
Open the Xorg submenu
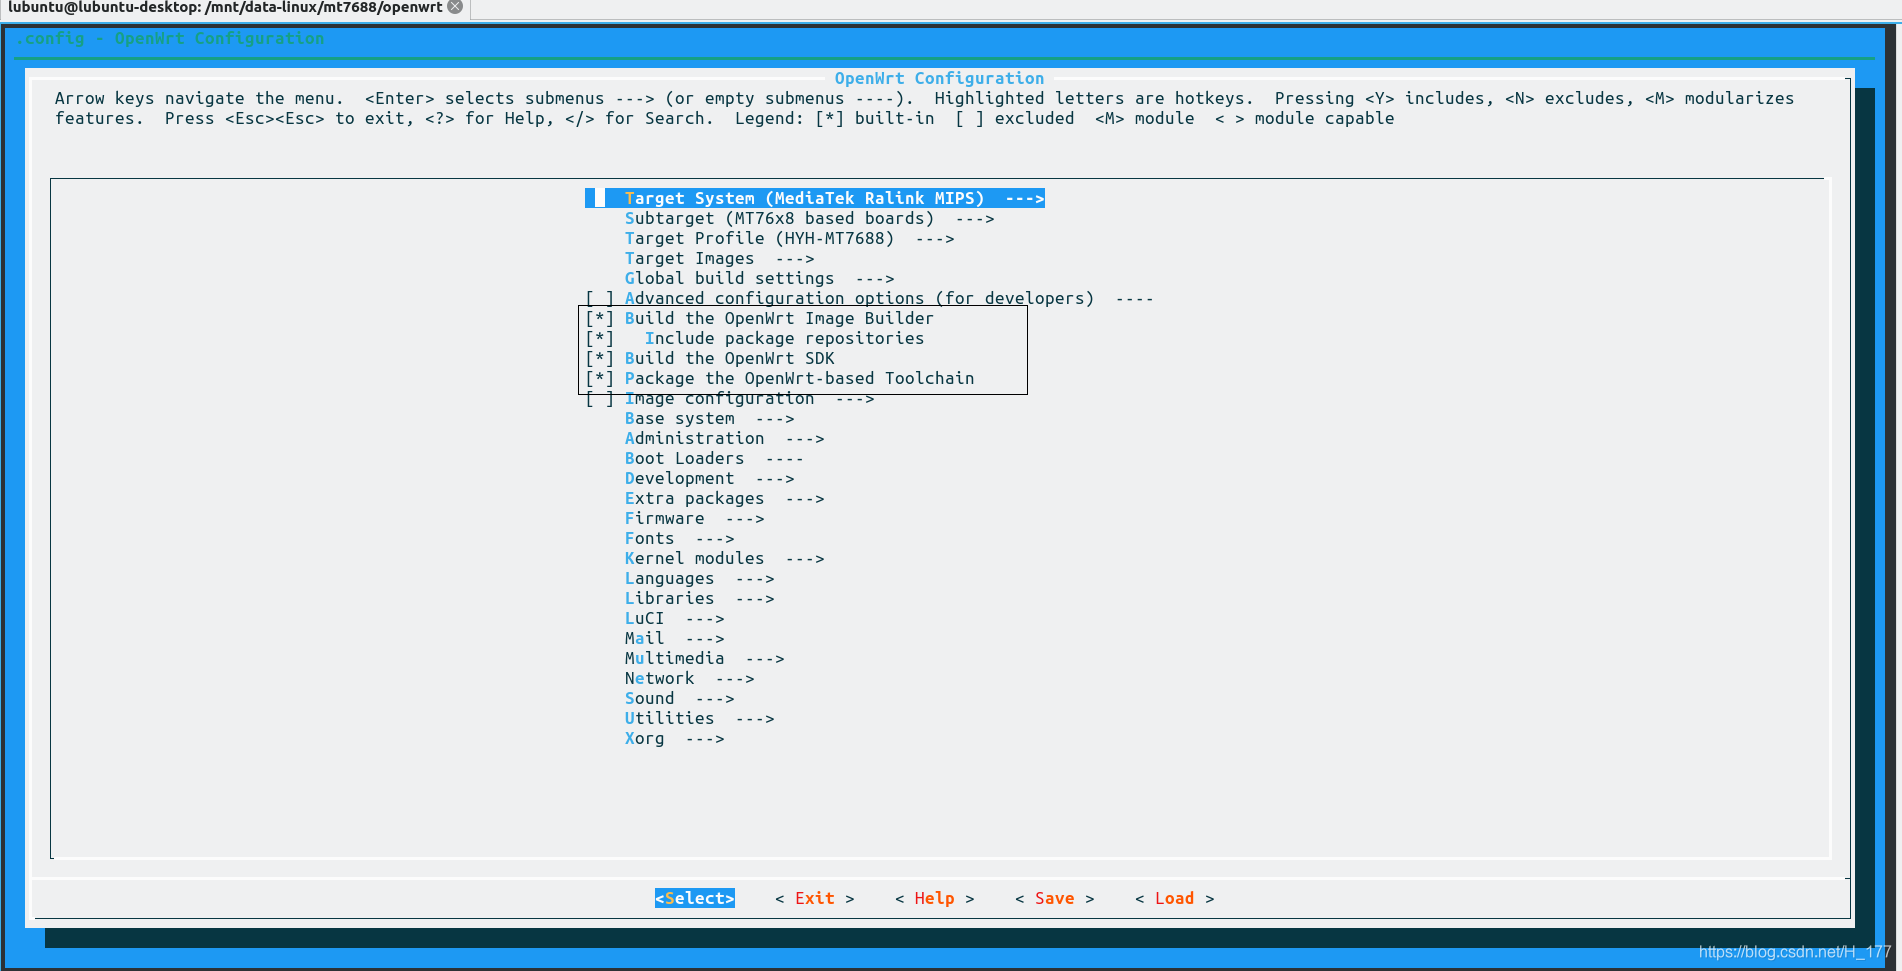click(x=675, y=738)
